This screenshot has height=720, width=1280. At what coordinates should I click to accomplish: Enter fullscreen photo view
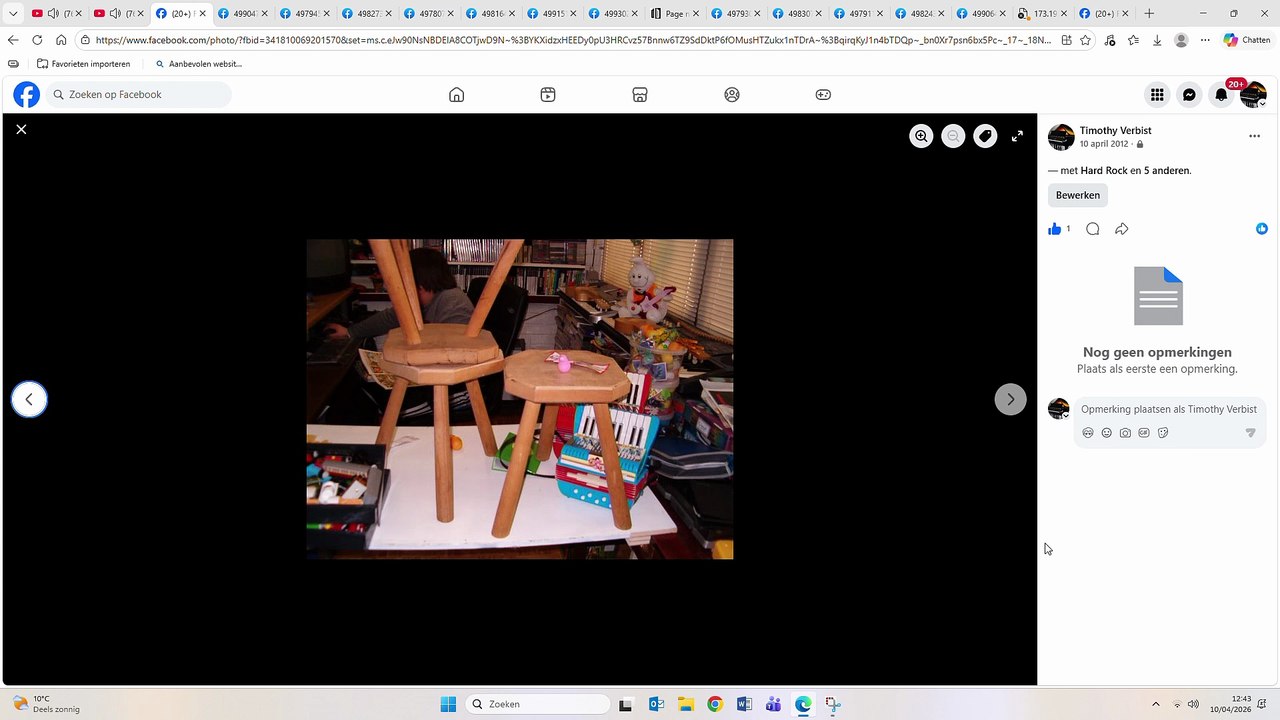coord(1017,136)
